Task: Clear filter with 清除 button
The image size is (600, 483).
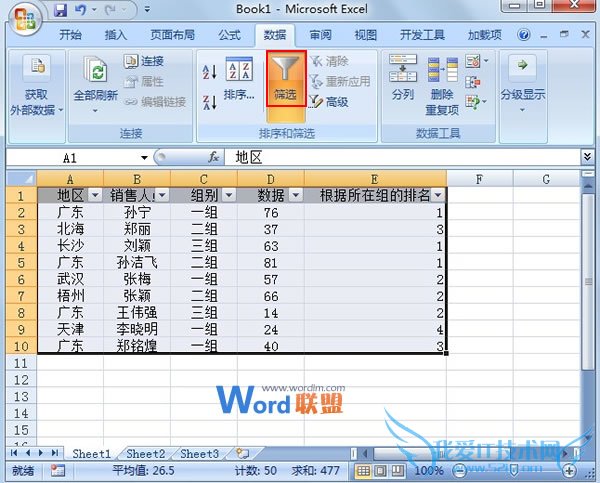Action: [329, 61]
